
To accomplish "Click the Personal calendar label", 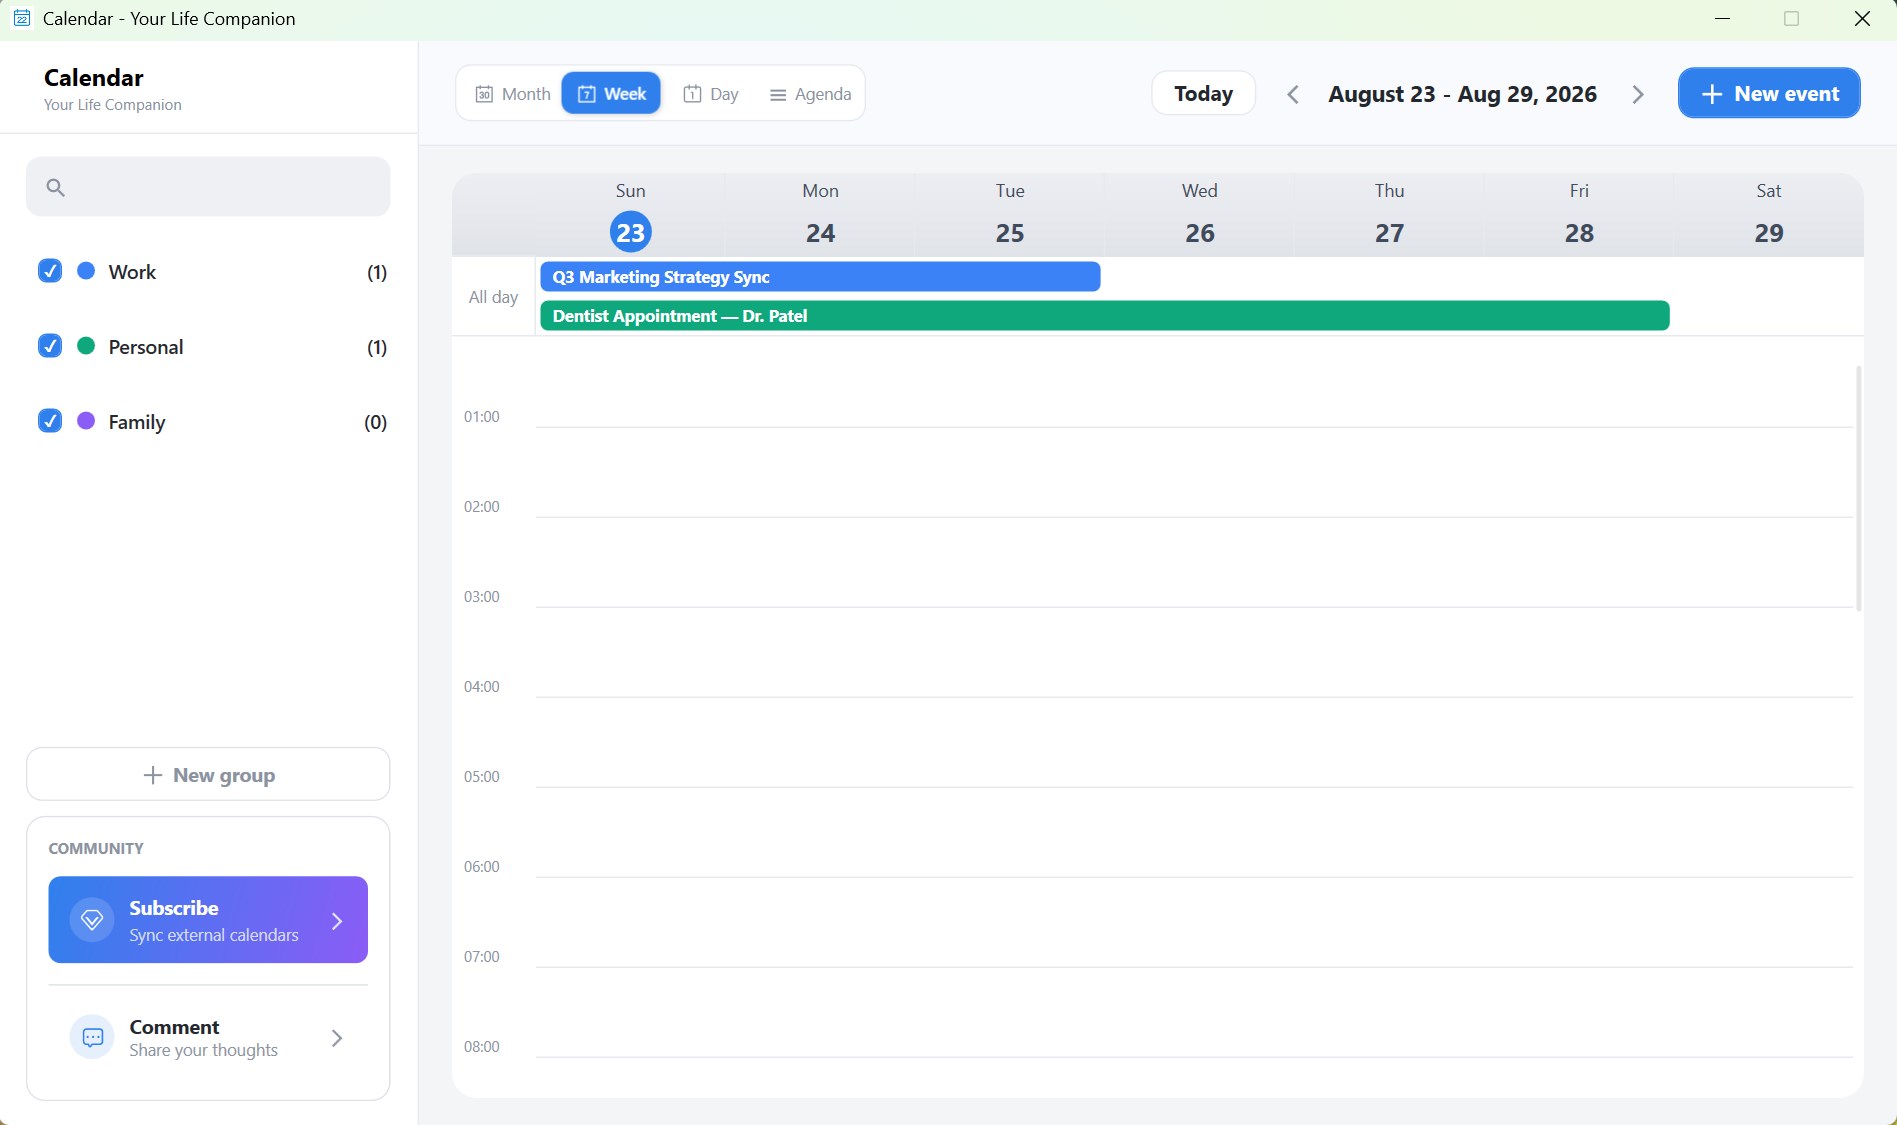I will click(146, 347).
